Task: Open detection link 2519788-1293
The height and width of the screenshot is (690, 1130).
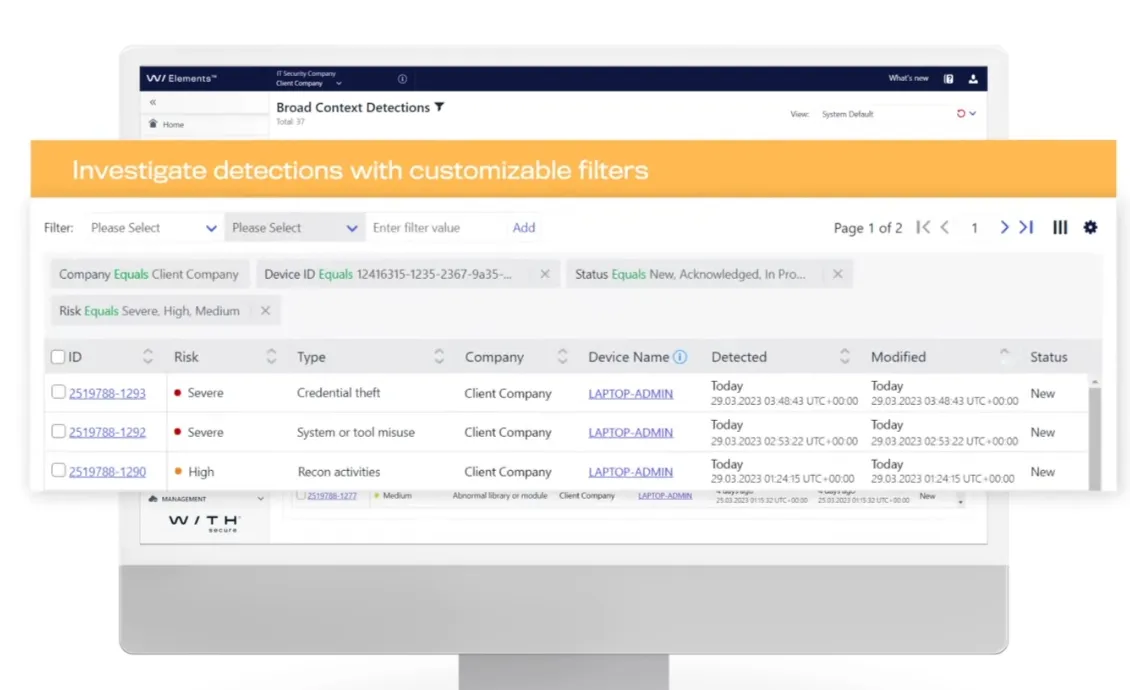Action: [107, 393]
